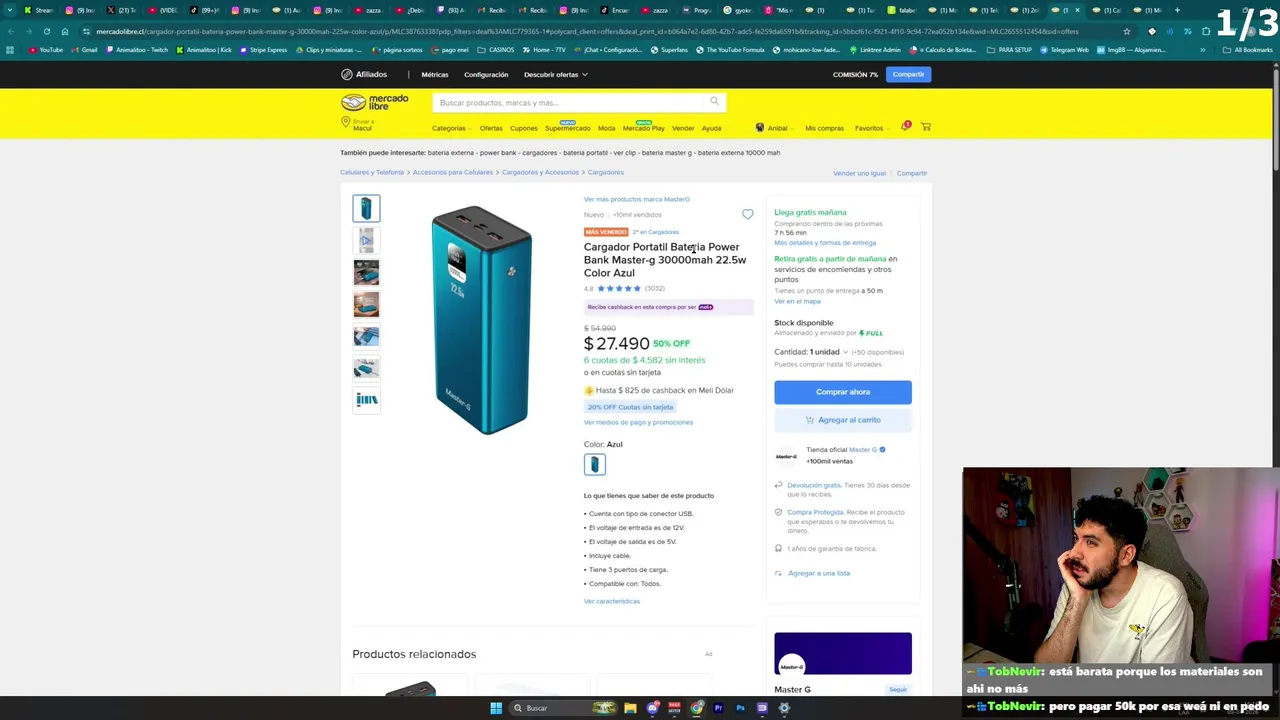
Task: Open Ayuda help page
Action: pyautogui.click(x=711, y=128)
